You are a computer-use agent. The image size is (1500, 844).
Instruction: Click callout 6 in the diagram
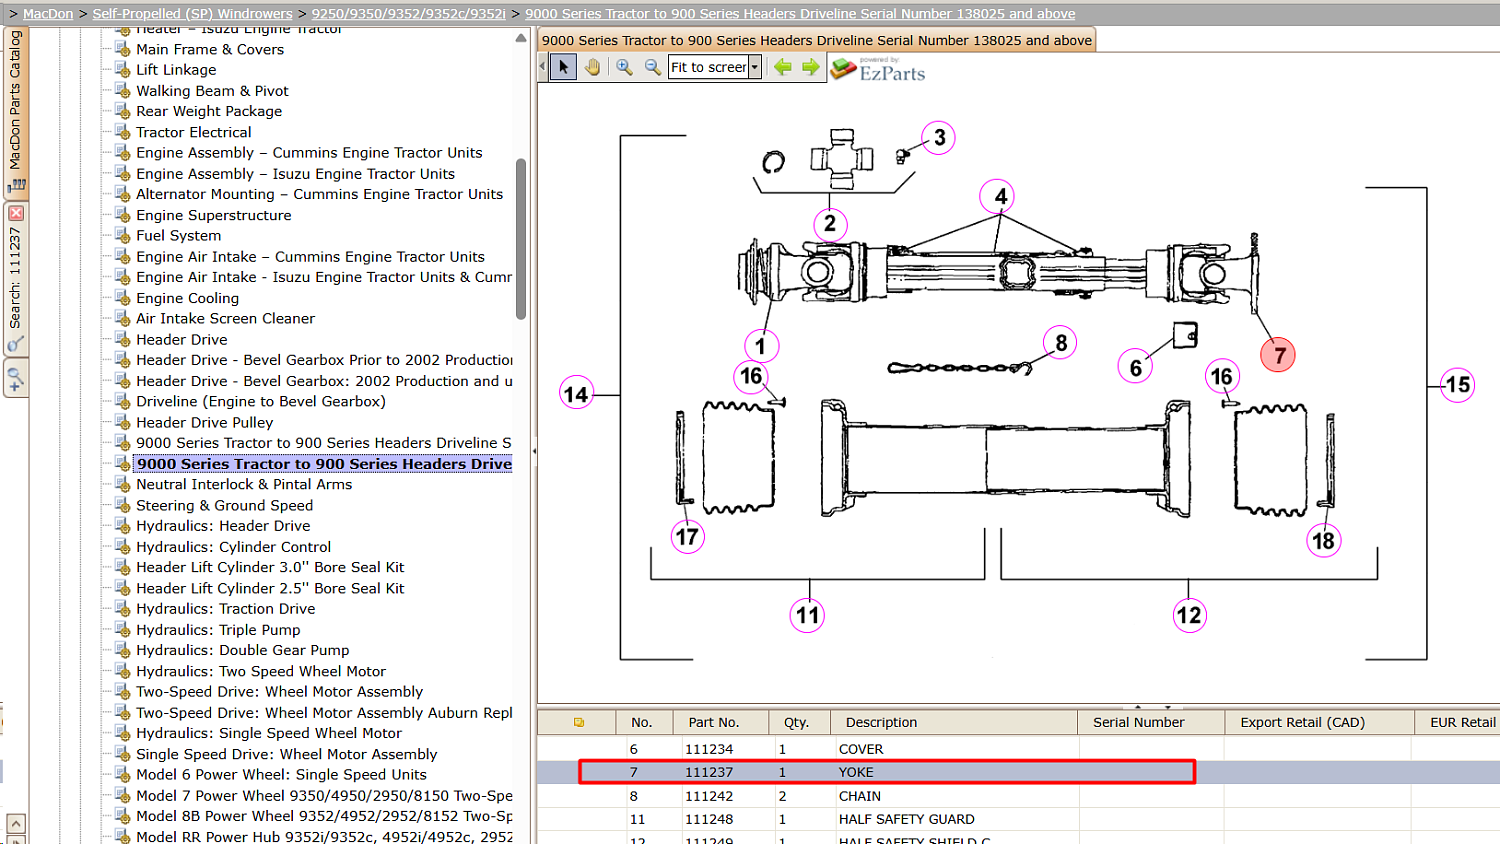pyautogui.click(x=1135, y=368)
